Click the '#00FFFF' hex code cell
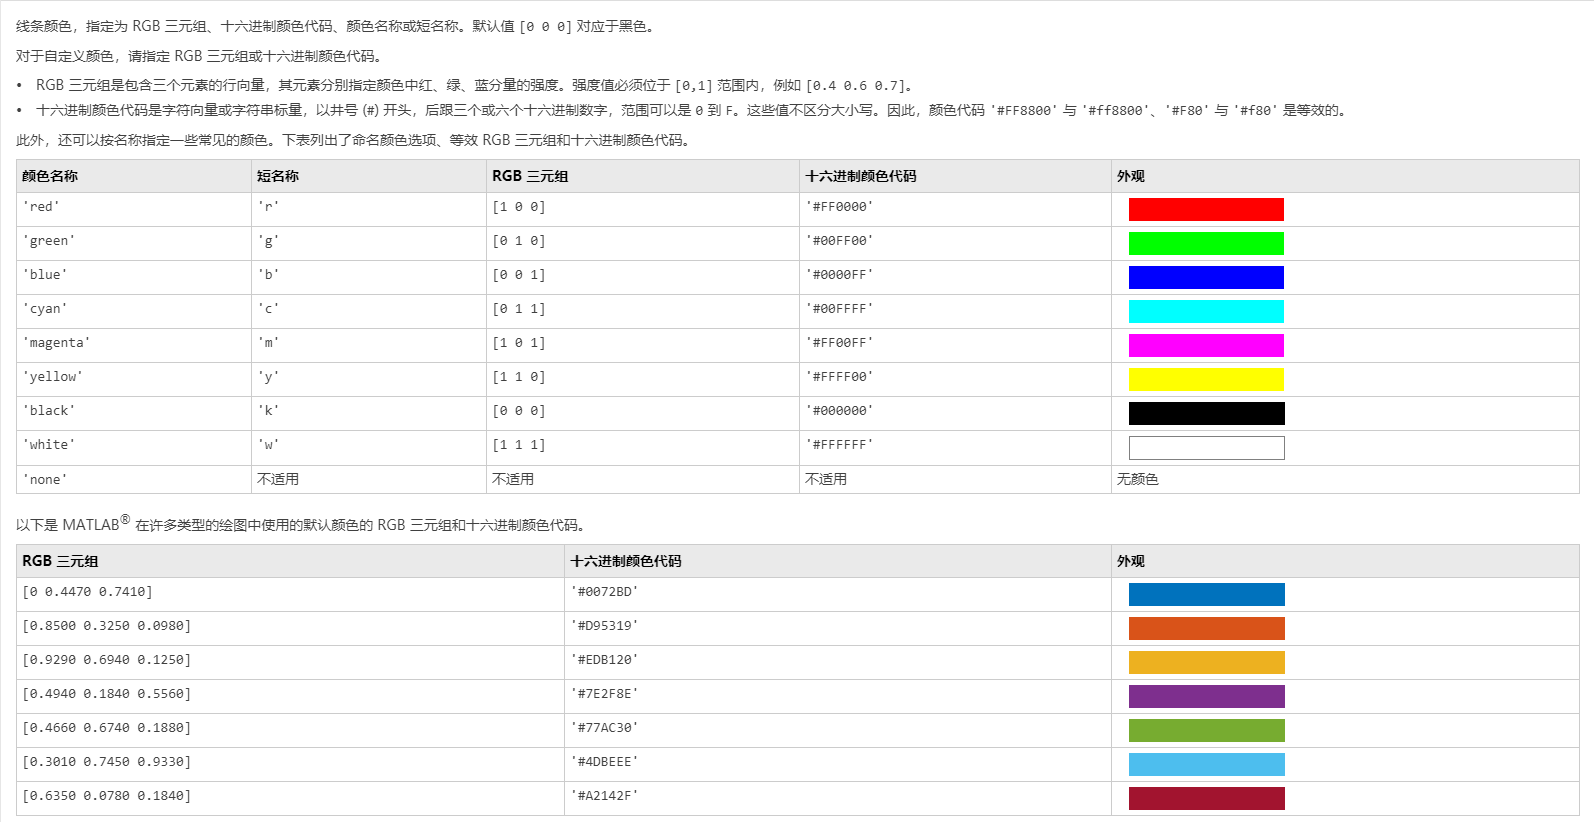 pos(955,312)
